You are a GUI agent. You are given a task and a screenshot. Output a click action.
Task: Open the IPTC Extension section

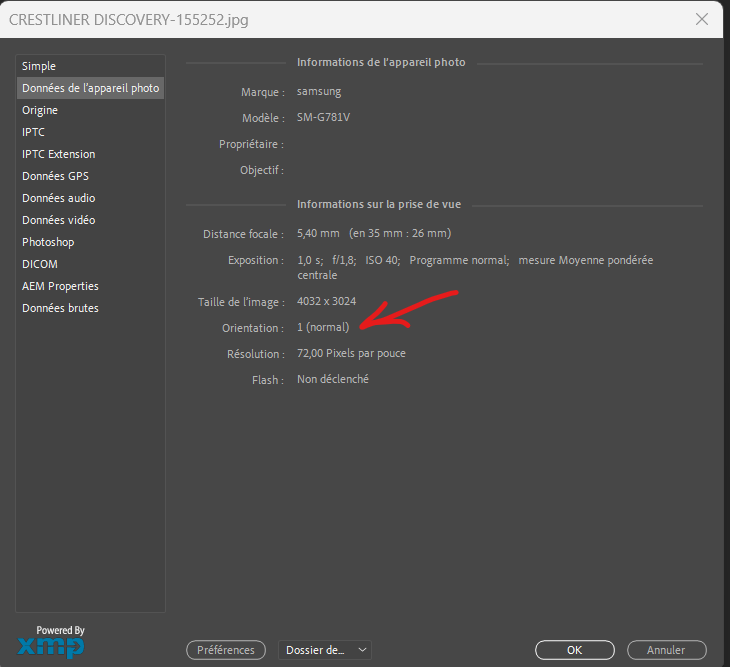(x=90, y=154)
